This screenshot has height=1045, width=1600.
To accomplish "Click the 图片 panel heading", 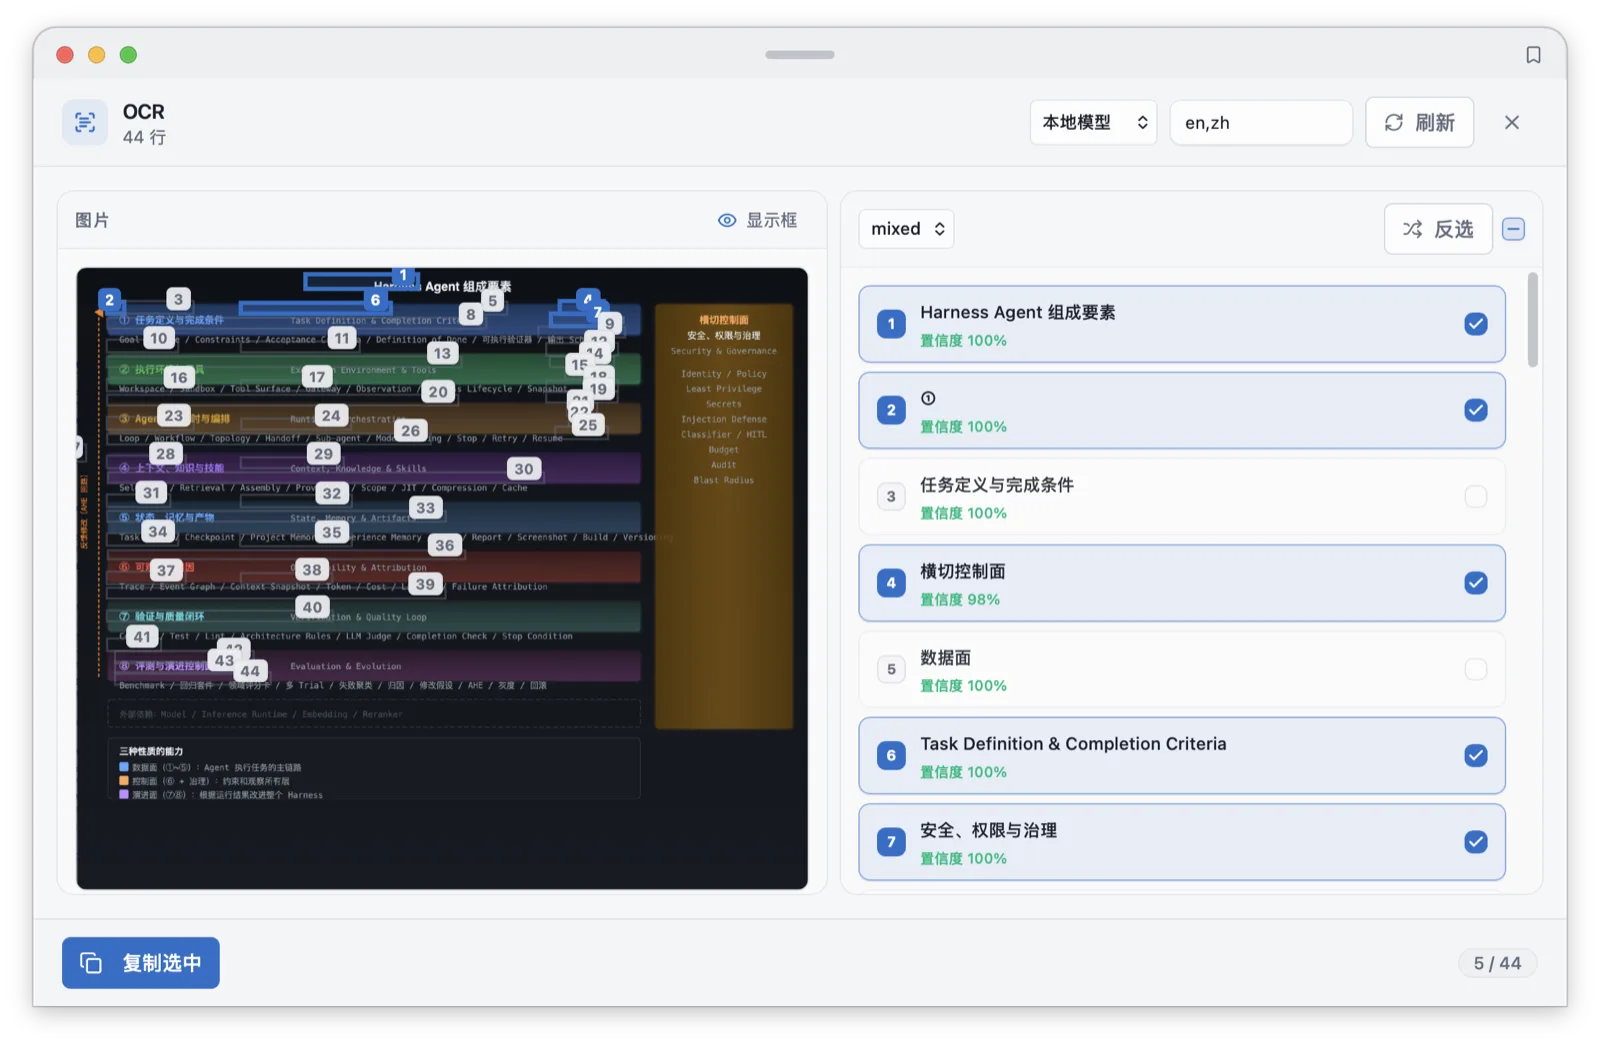I will [92, 220].
